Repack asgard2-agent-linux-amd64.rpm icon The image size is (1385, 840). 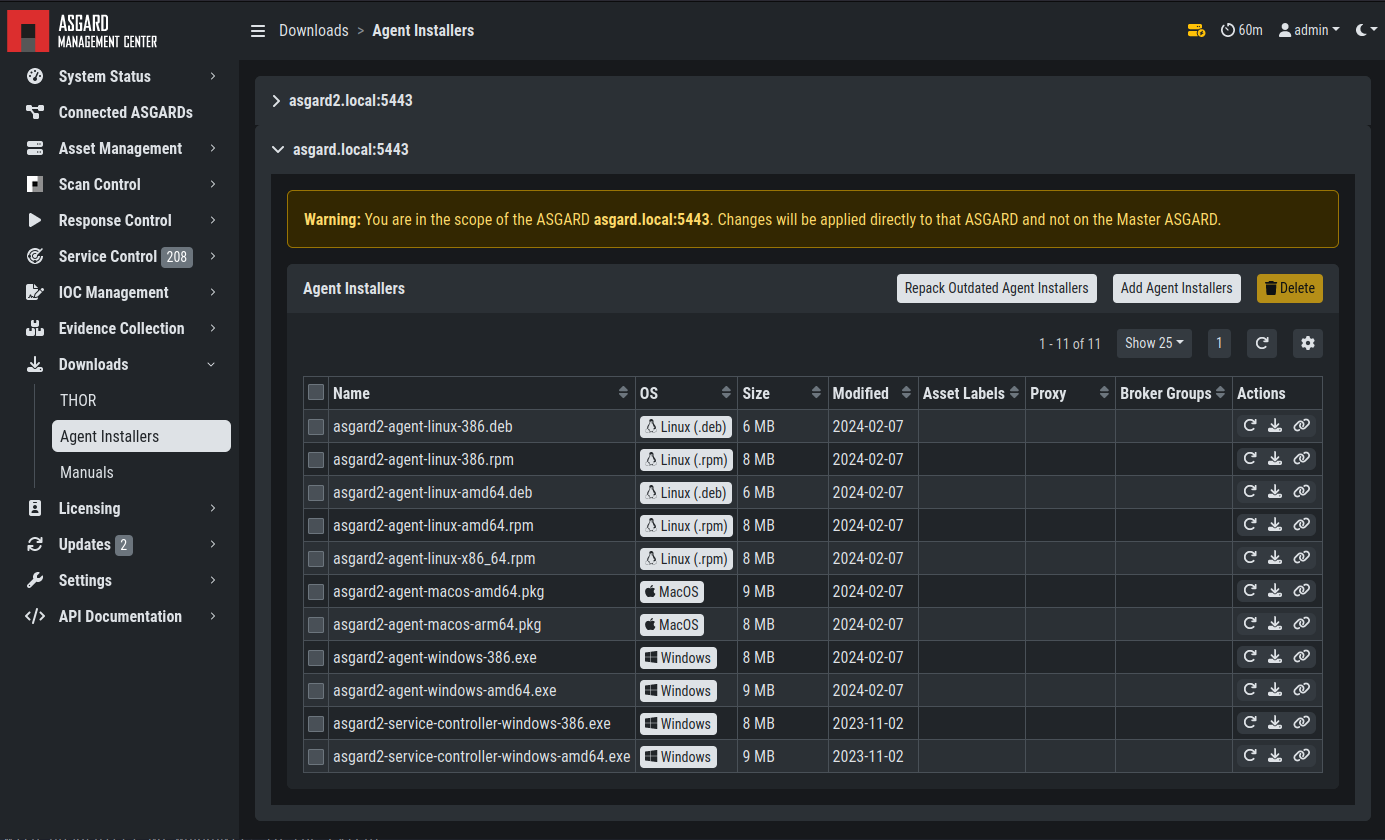tap(1250, 525)
